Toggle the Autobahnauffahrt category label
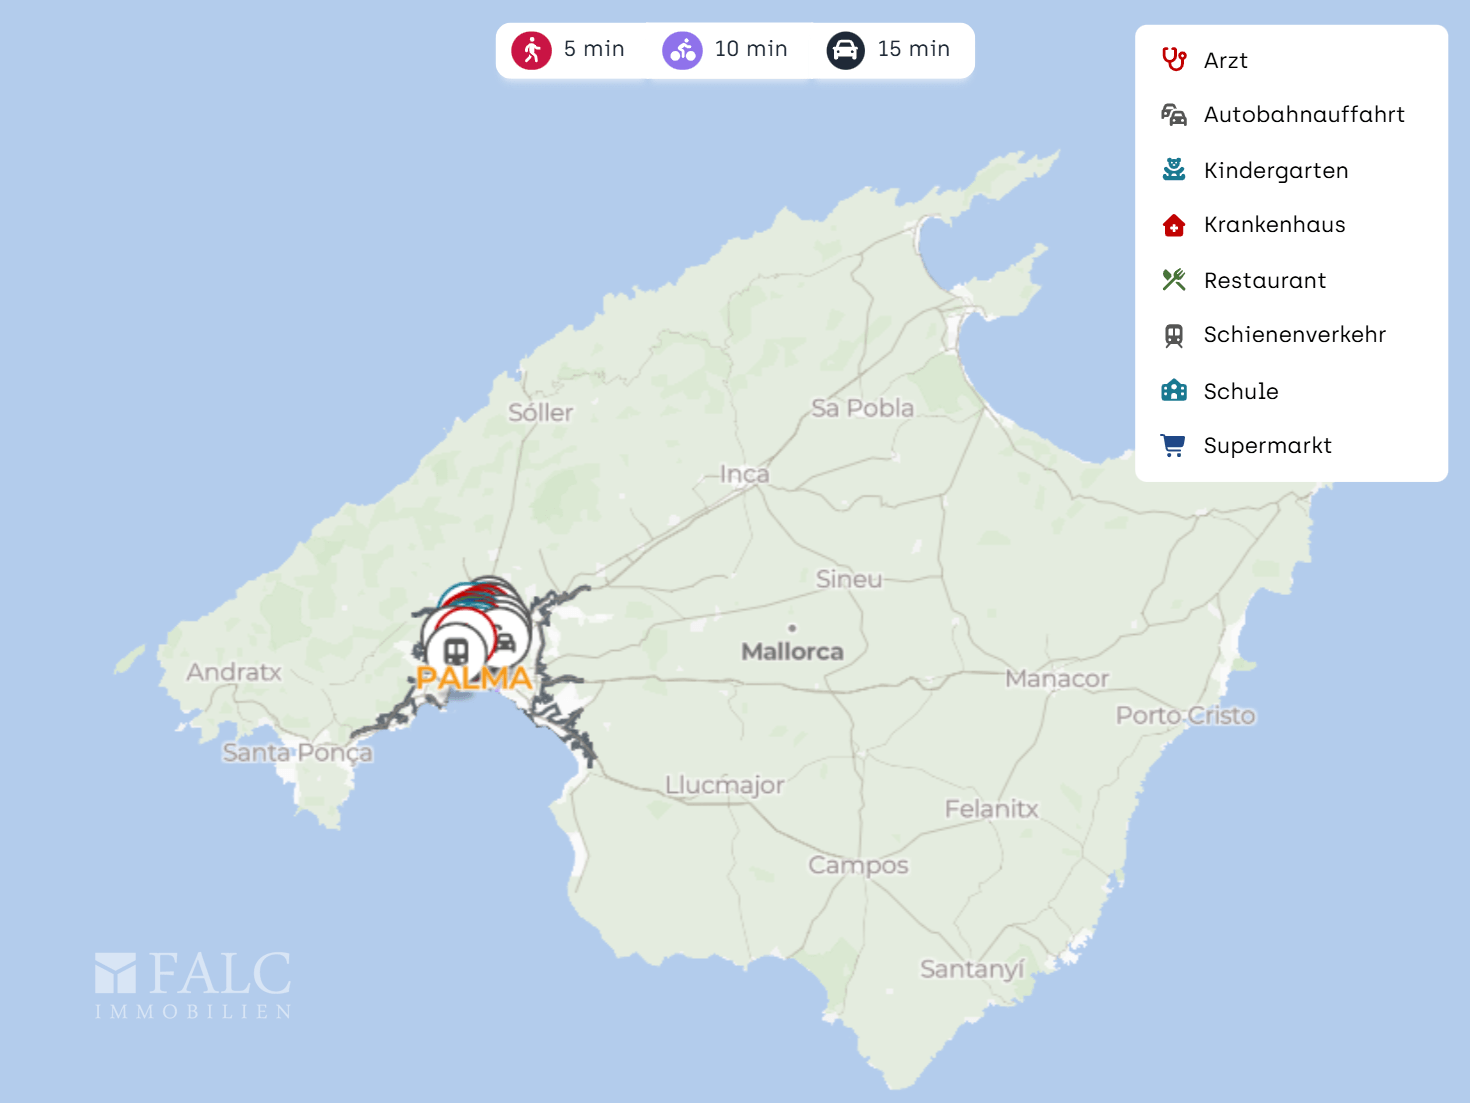1470x1103 pixels. pos(1303,115)
